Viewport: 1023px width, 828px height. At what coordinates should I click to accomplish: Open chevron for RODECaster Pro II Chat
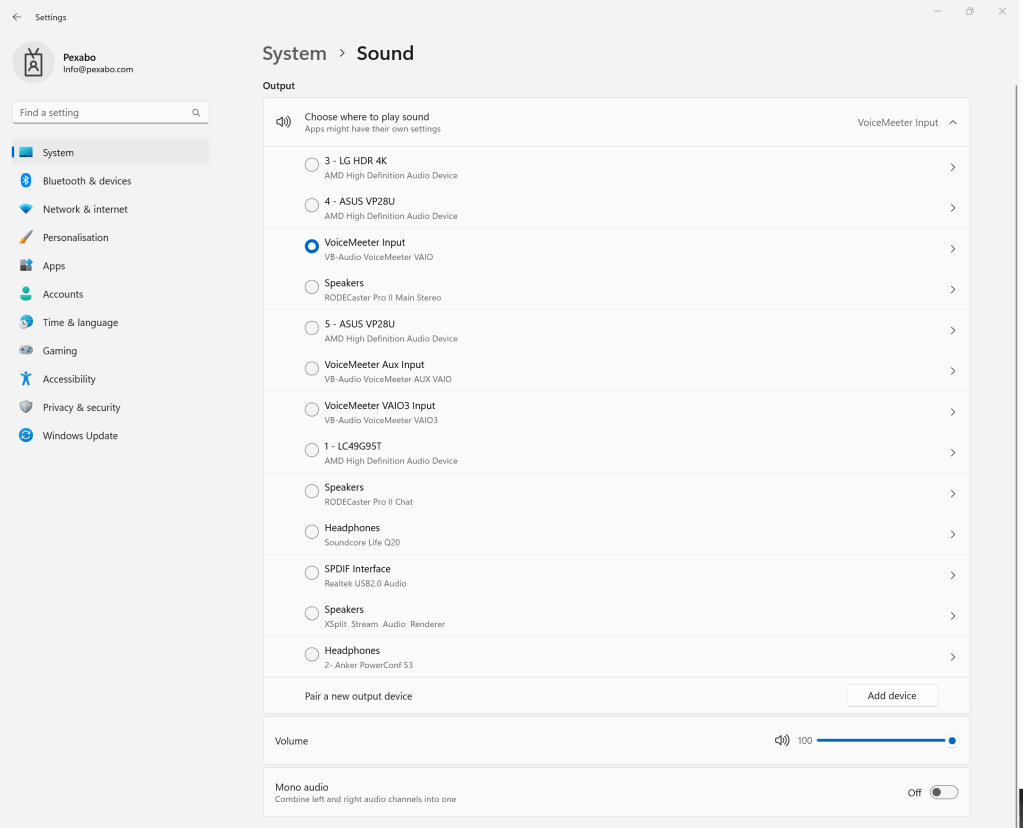[x=953, y=494]
